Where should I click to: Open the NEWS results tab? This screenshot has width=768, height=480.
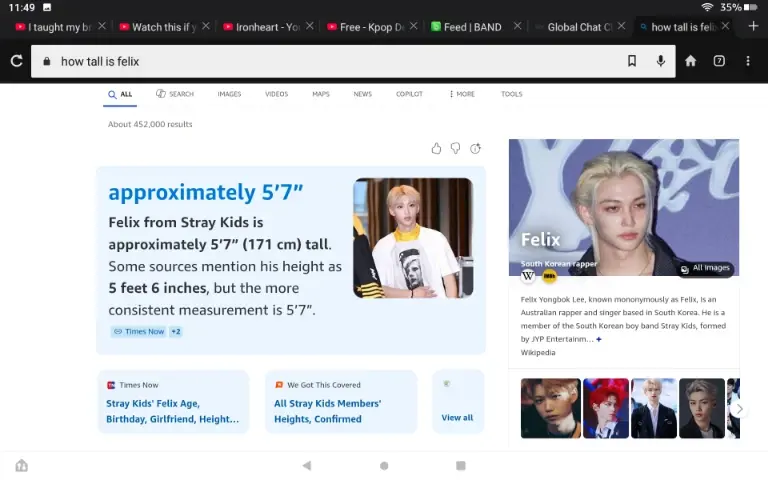click(x=362, y=94)
